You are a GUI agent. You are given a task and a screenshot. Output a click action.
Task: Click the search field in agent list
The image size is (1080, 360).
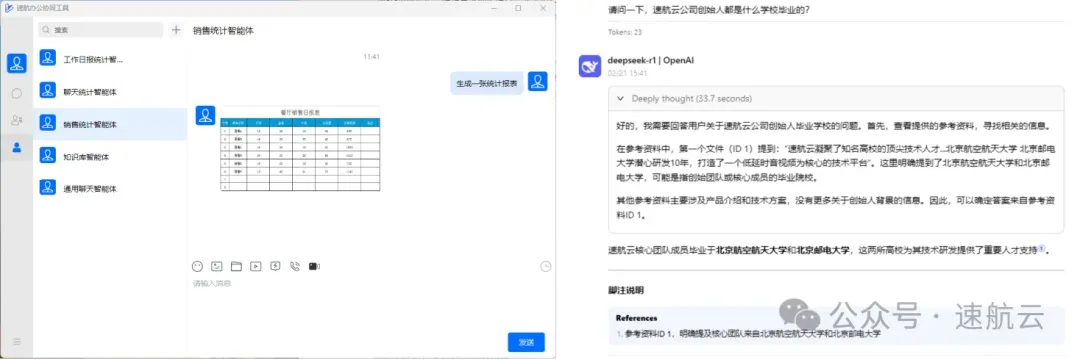(101, 30)
